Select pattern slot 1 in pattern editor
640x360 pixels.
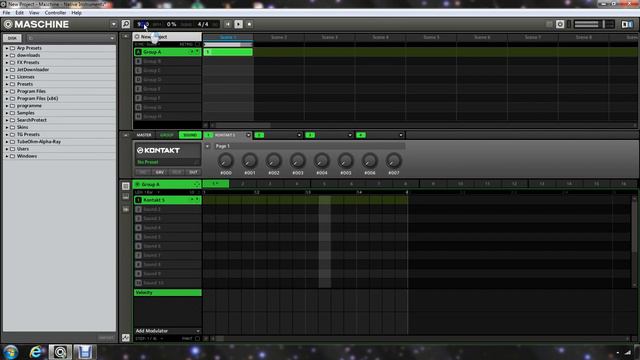216,184
